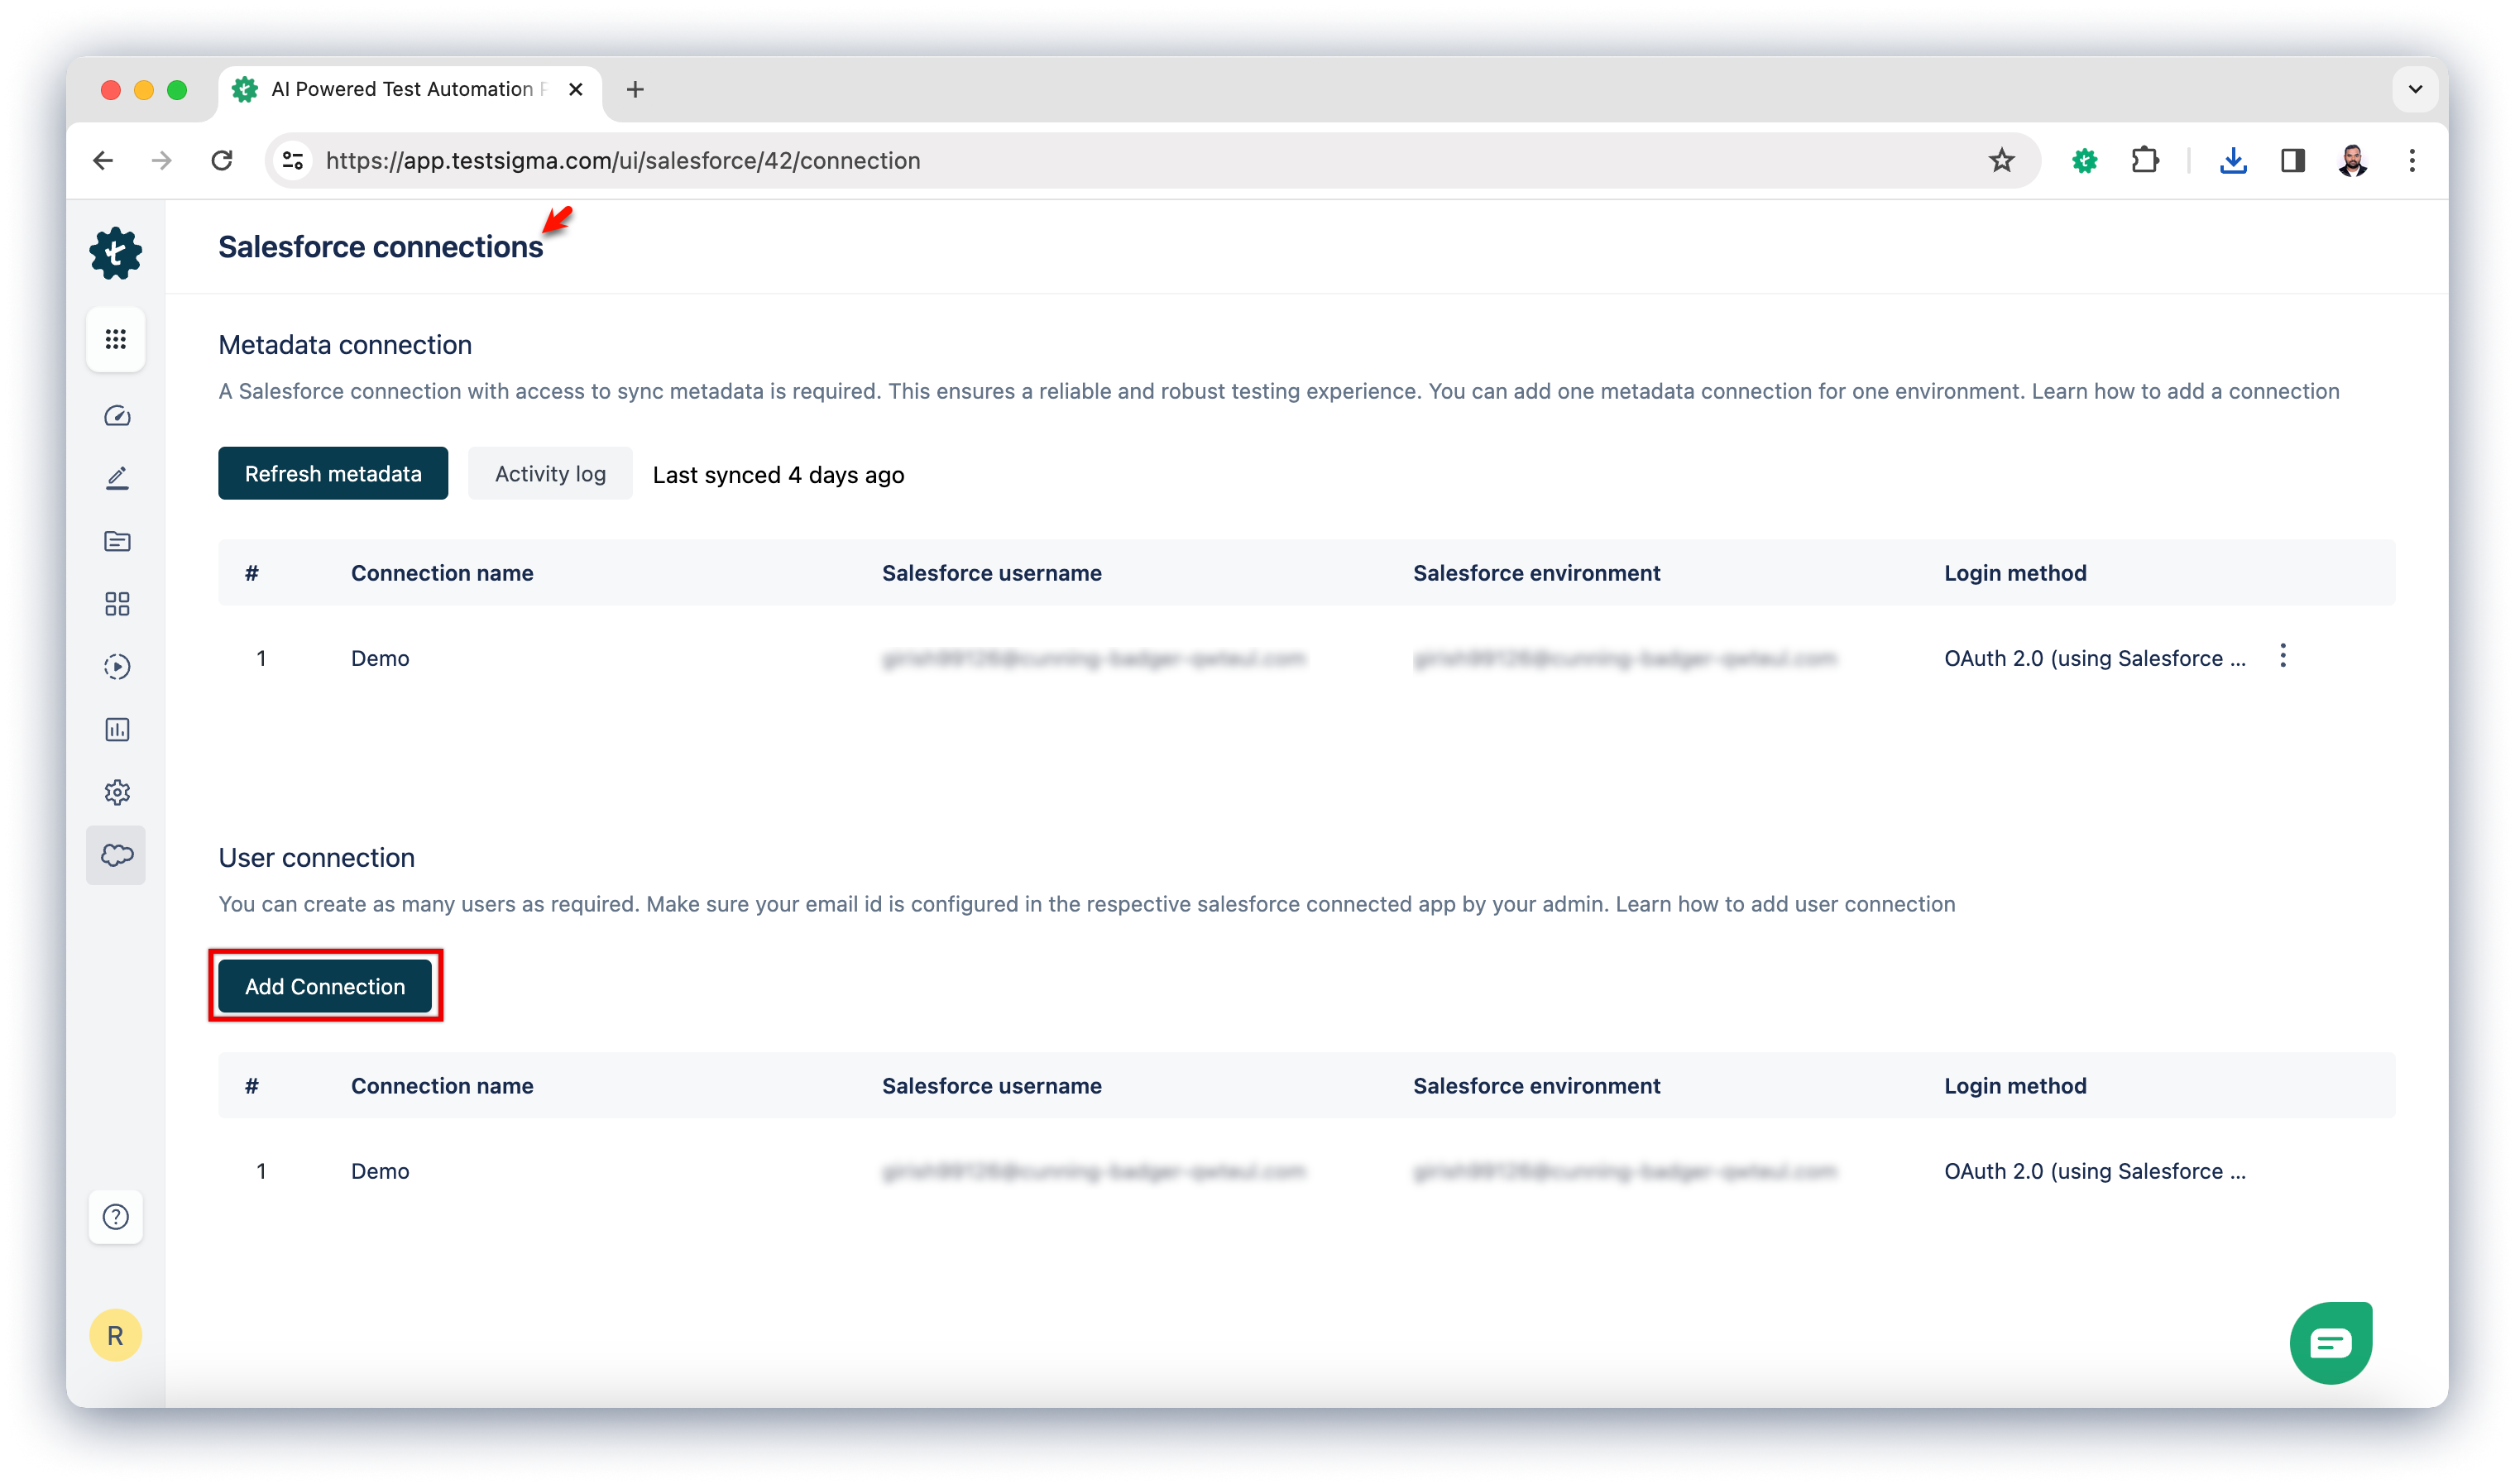Click Connection name header in Metadata table
2515x1484 pixels.
coord(442,573)
